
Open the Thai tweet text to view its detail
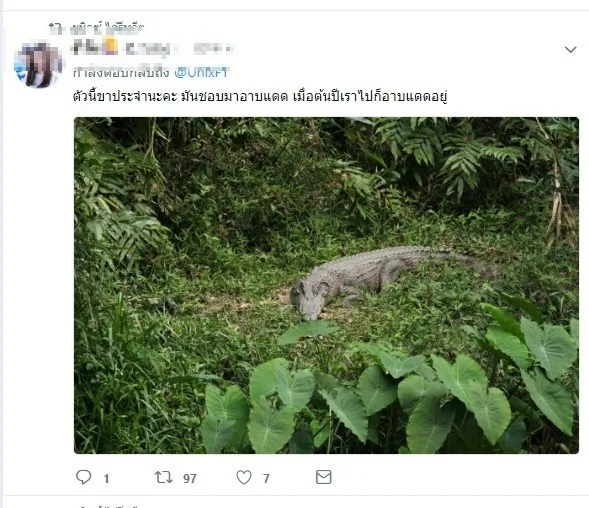tap(260, 97)
